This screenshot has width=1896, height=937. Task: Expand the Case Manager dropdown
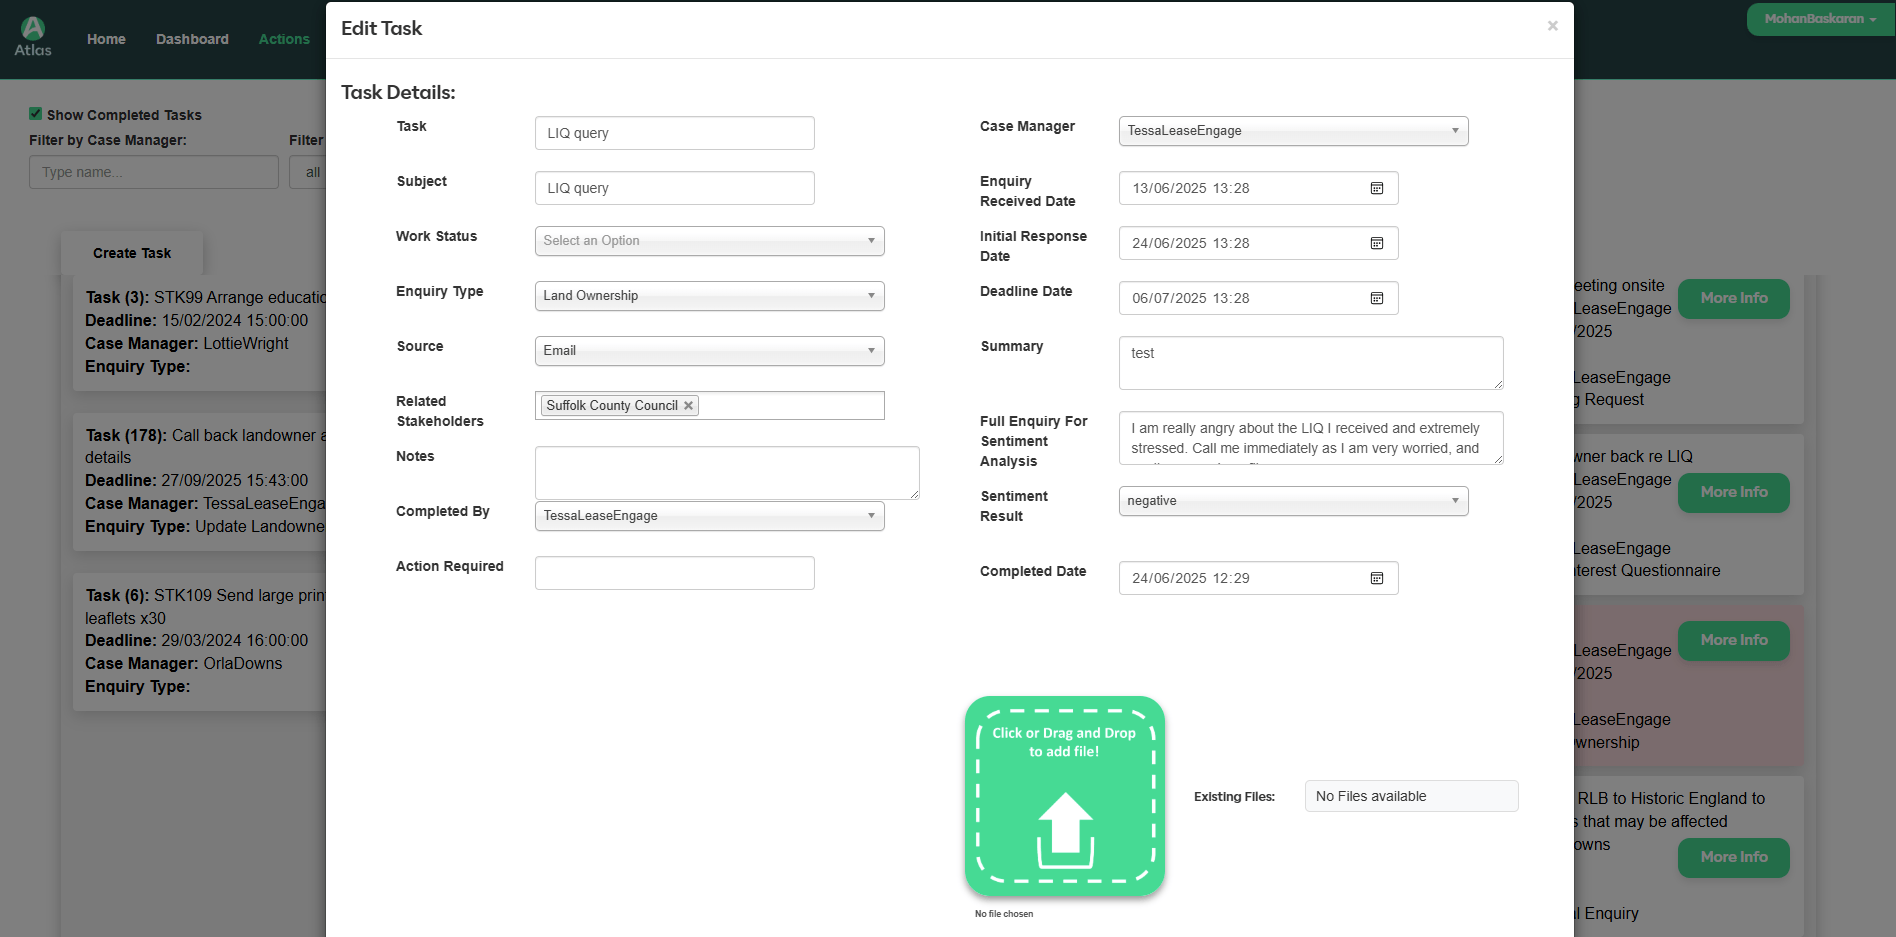click(x=1292, y=131)
